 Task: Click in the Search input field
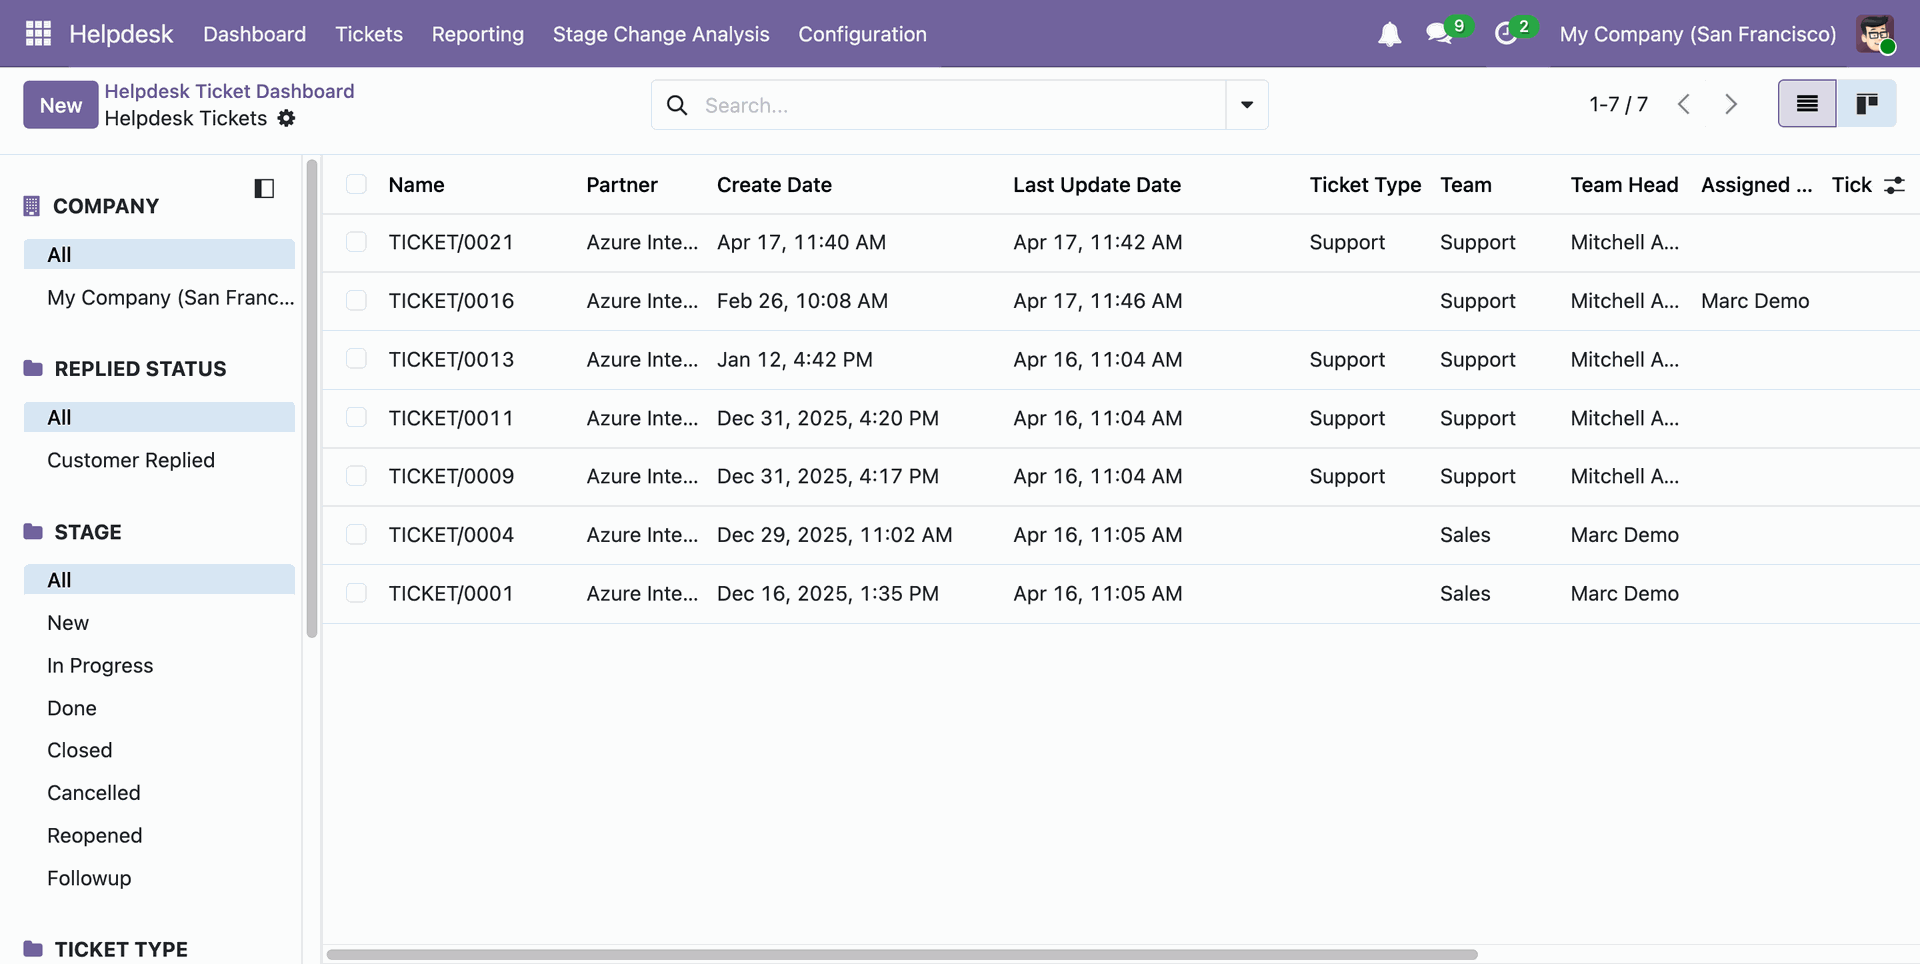pyautogui.click(x=960, y=105)
